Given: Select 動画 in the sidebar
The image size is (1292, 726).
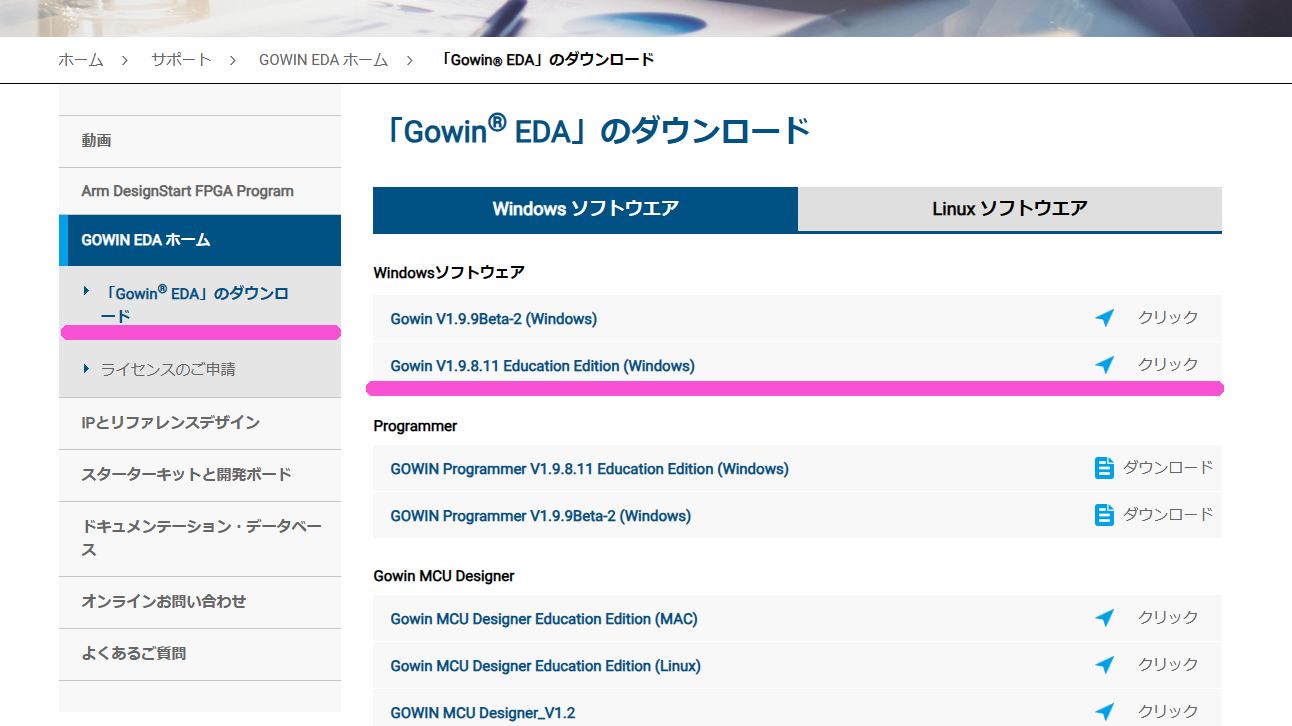Looking at the screenshot, I should tap(200, 141).
